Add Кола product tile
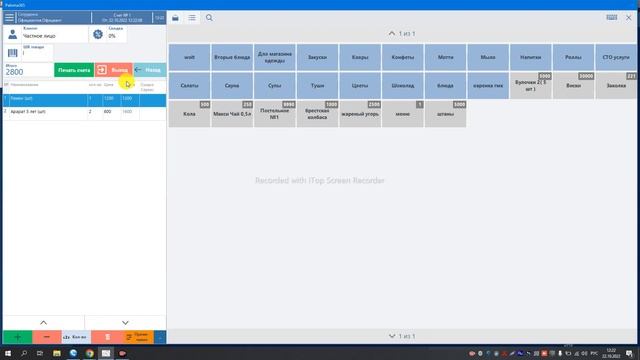This screenshot has height=360, width=640. [189, 114]
